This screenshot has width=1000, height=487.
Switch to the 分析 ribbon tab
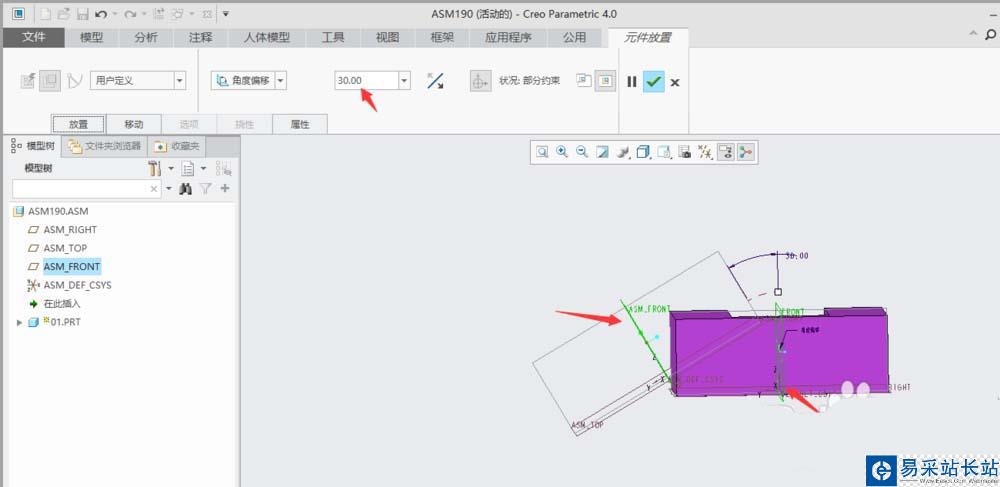click(x=146, y=38)
